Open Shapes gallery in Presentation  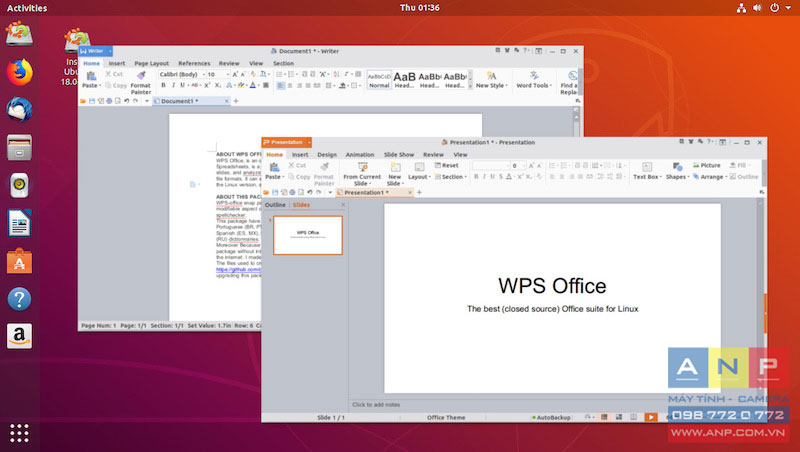click(x=677, y=171)
